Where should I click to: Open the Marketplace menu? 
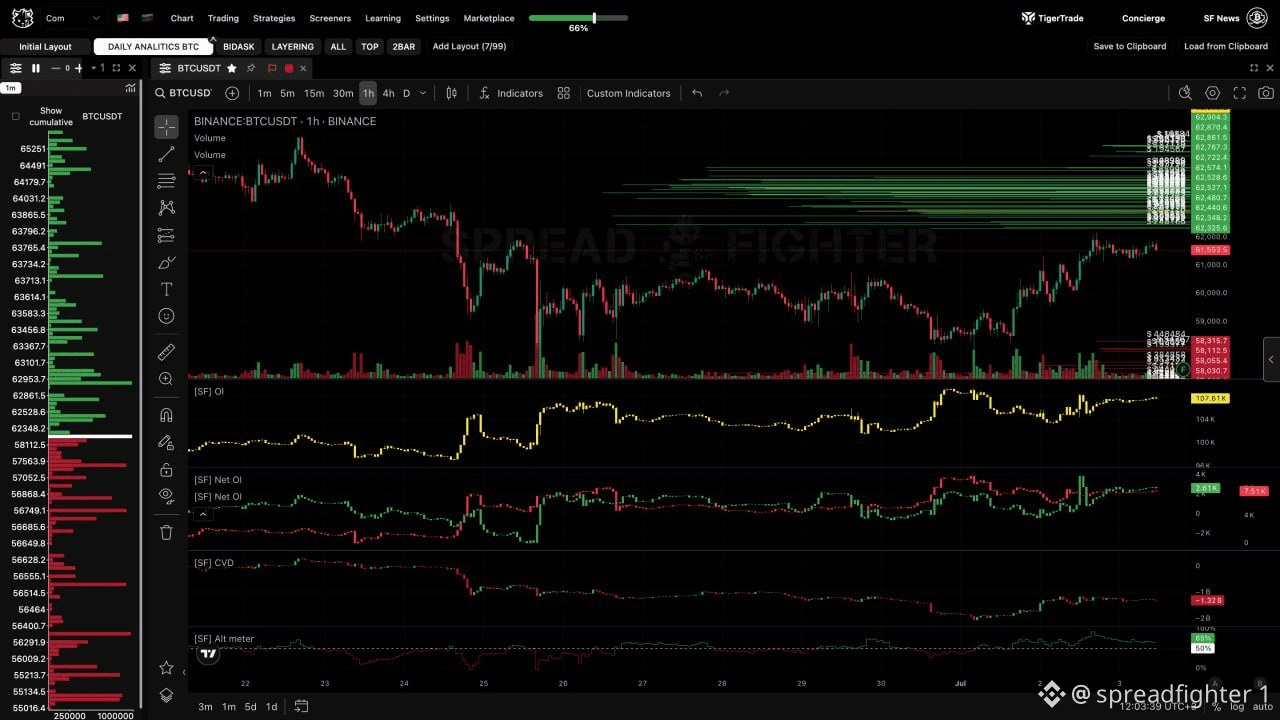tap(489, 18)
